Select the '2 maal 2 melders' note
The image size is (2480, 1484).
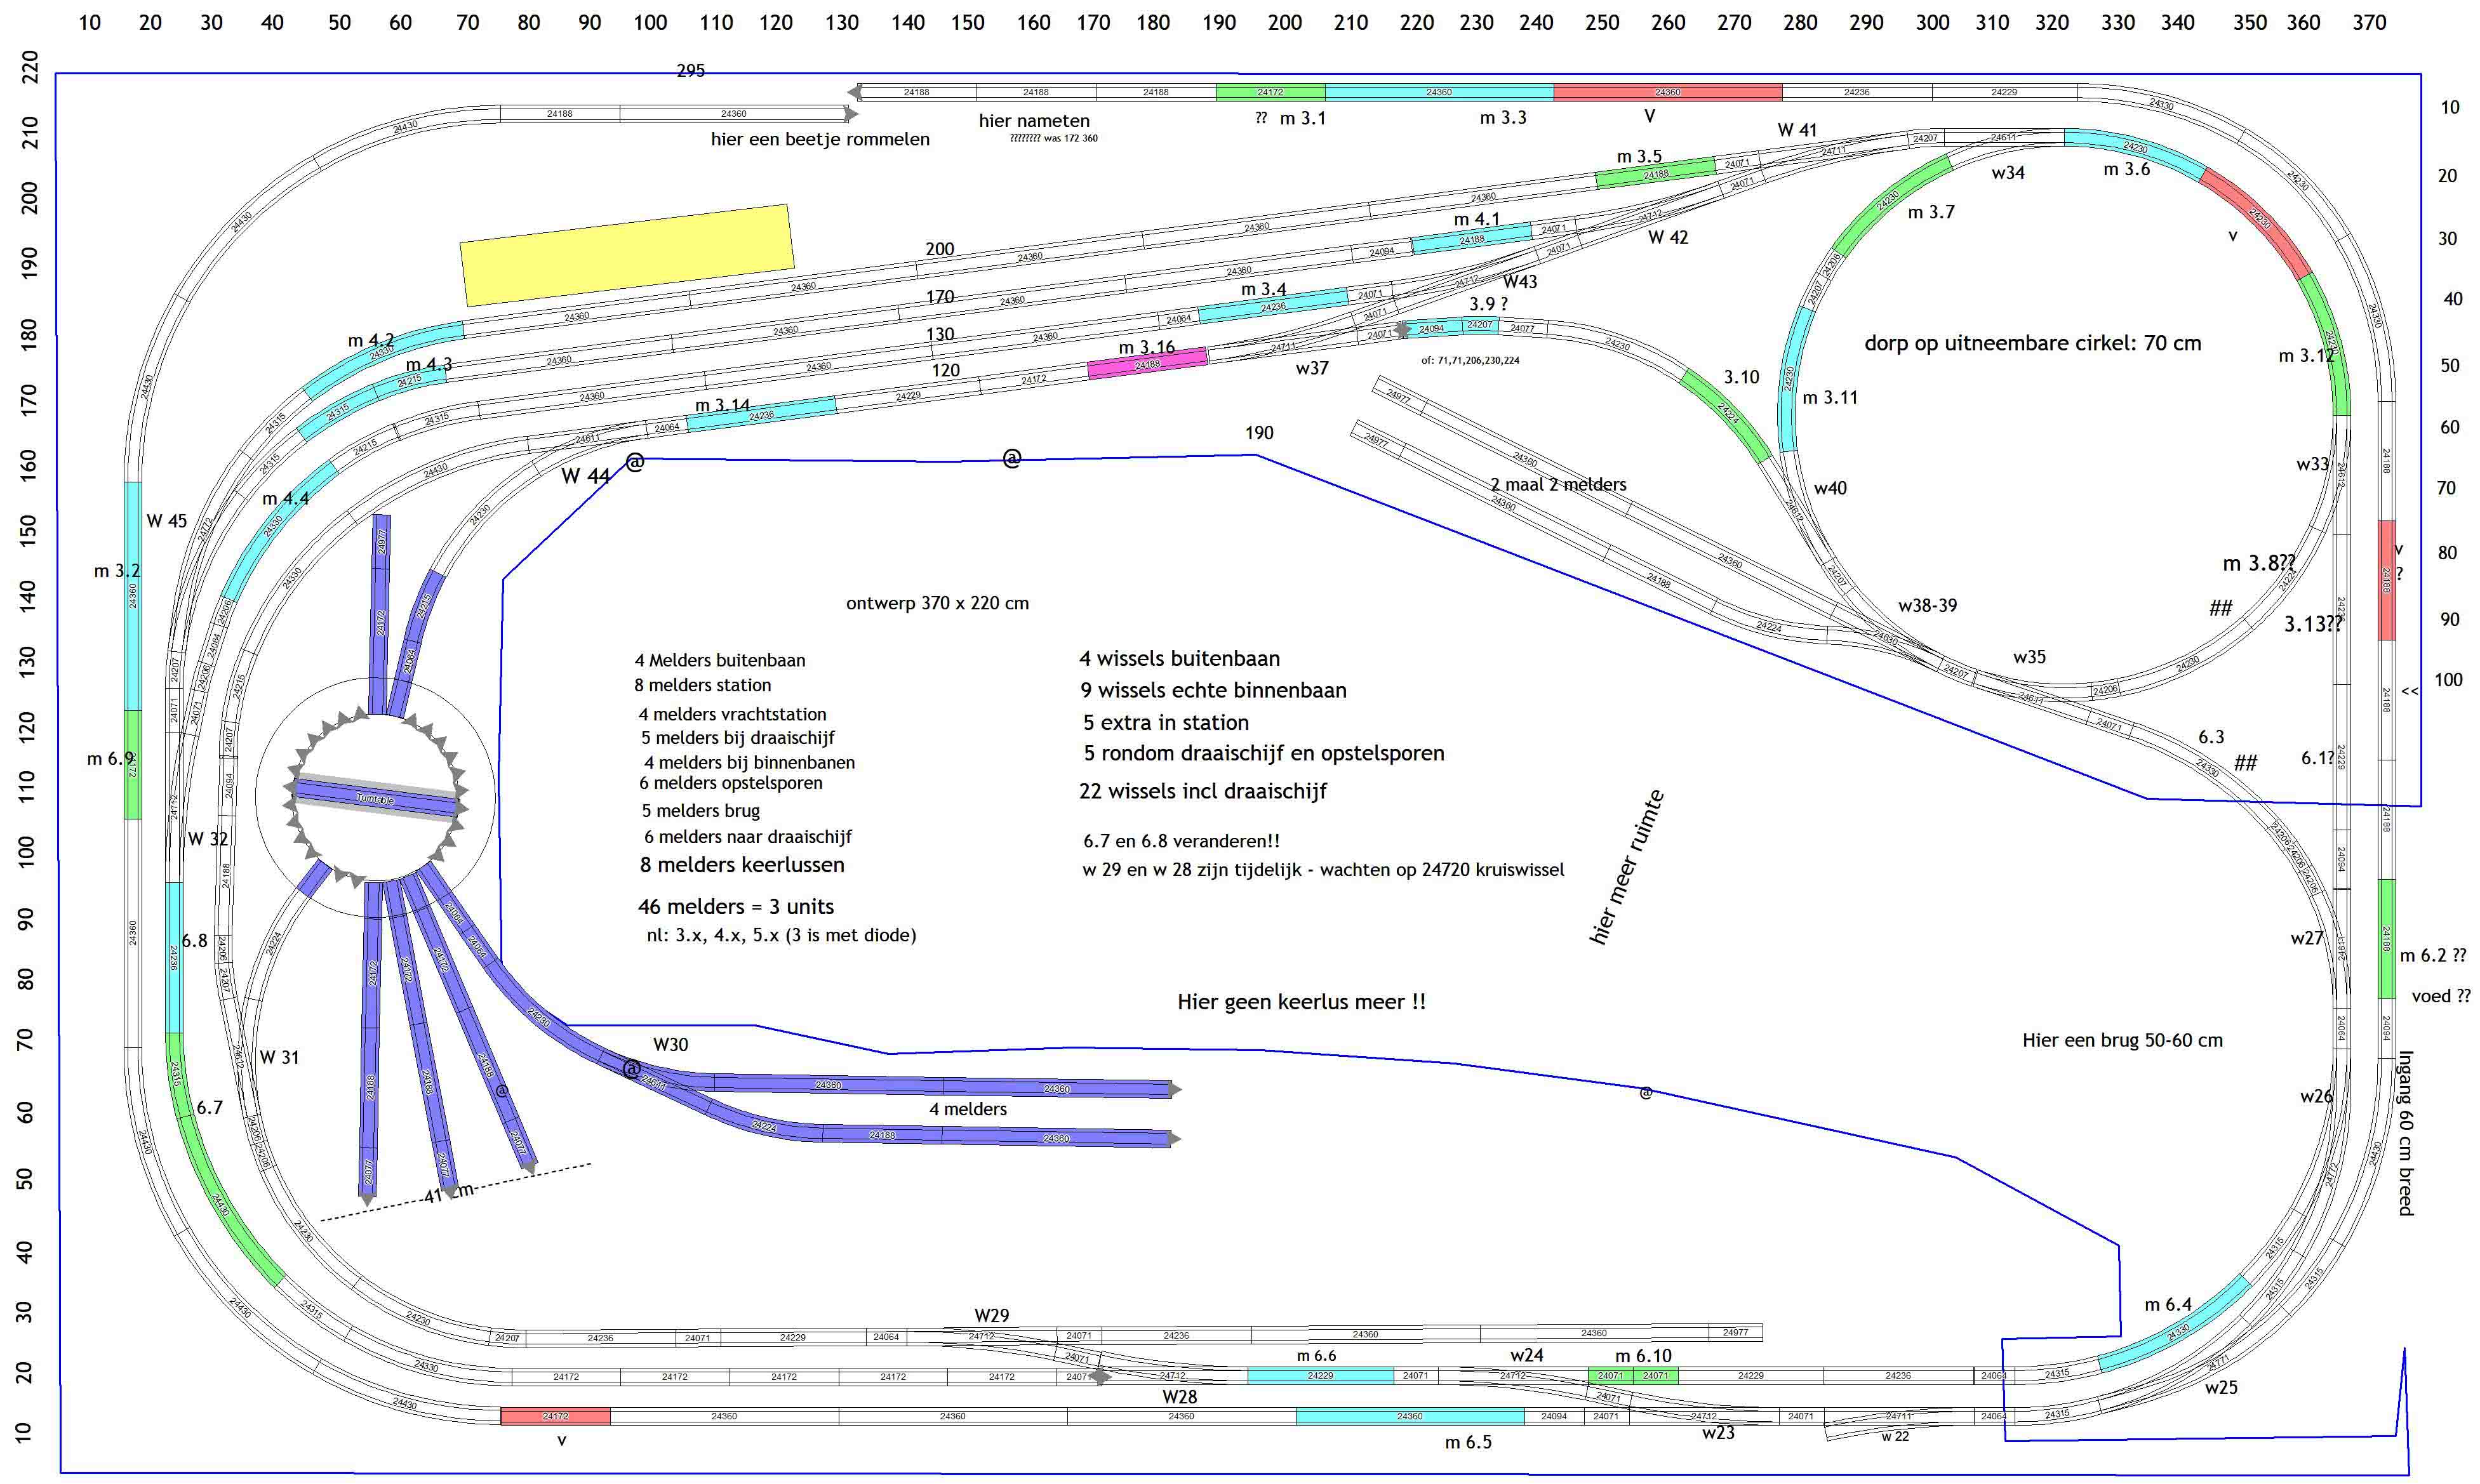(1558, 484)
